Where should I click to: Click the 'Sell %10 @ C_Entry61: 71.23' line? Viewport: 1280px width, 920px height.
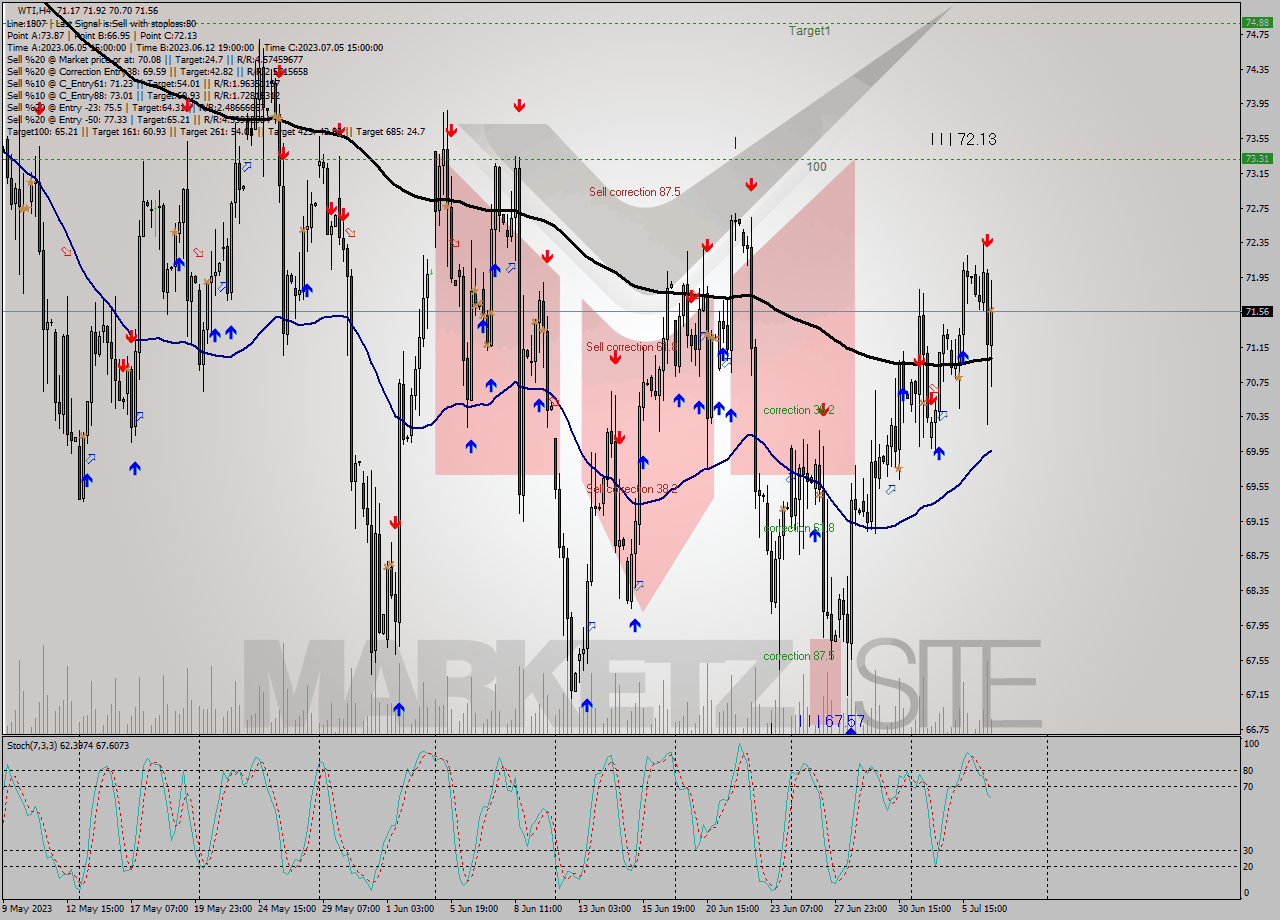pyautogui.click(x=143, y=83)
